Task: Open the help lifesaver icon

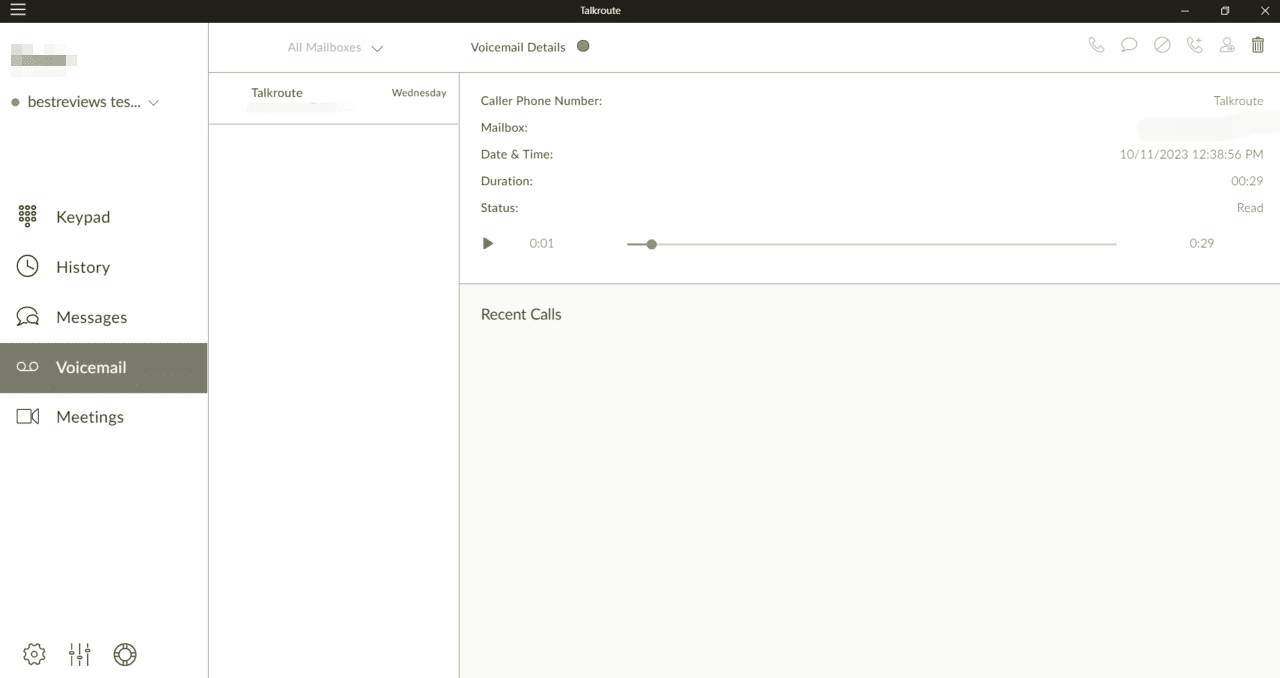Action: point(124,654)
